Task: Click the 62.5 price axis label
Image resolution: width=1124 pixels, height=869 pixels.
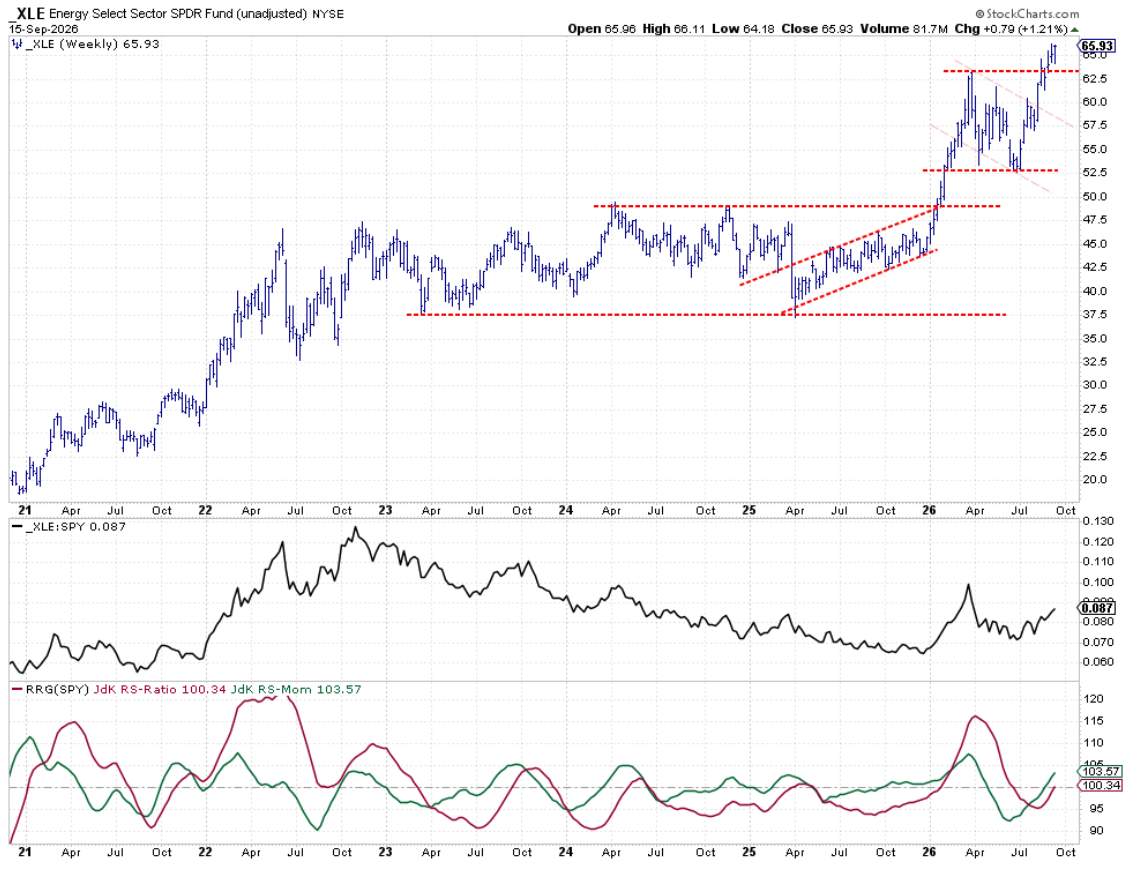Action: 1095,78
